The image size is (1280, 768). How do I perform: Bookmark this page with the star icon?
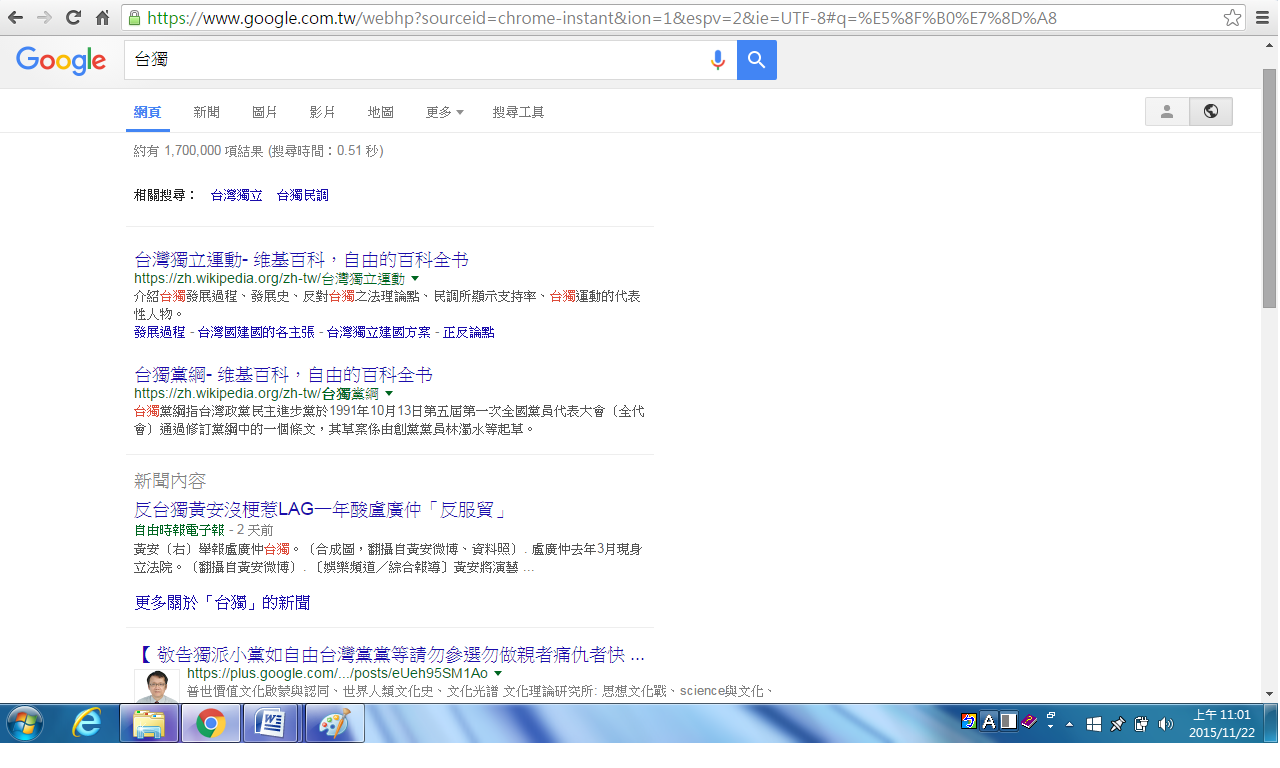(x=1233, y=18)
